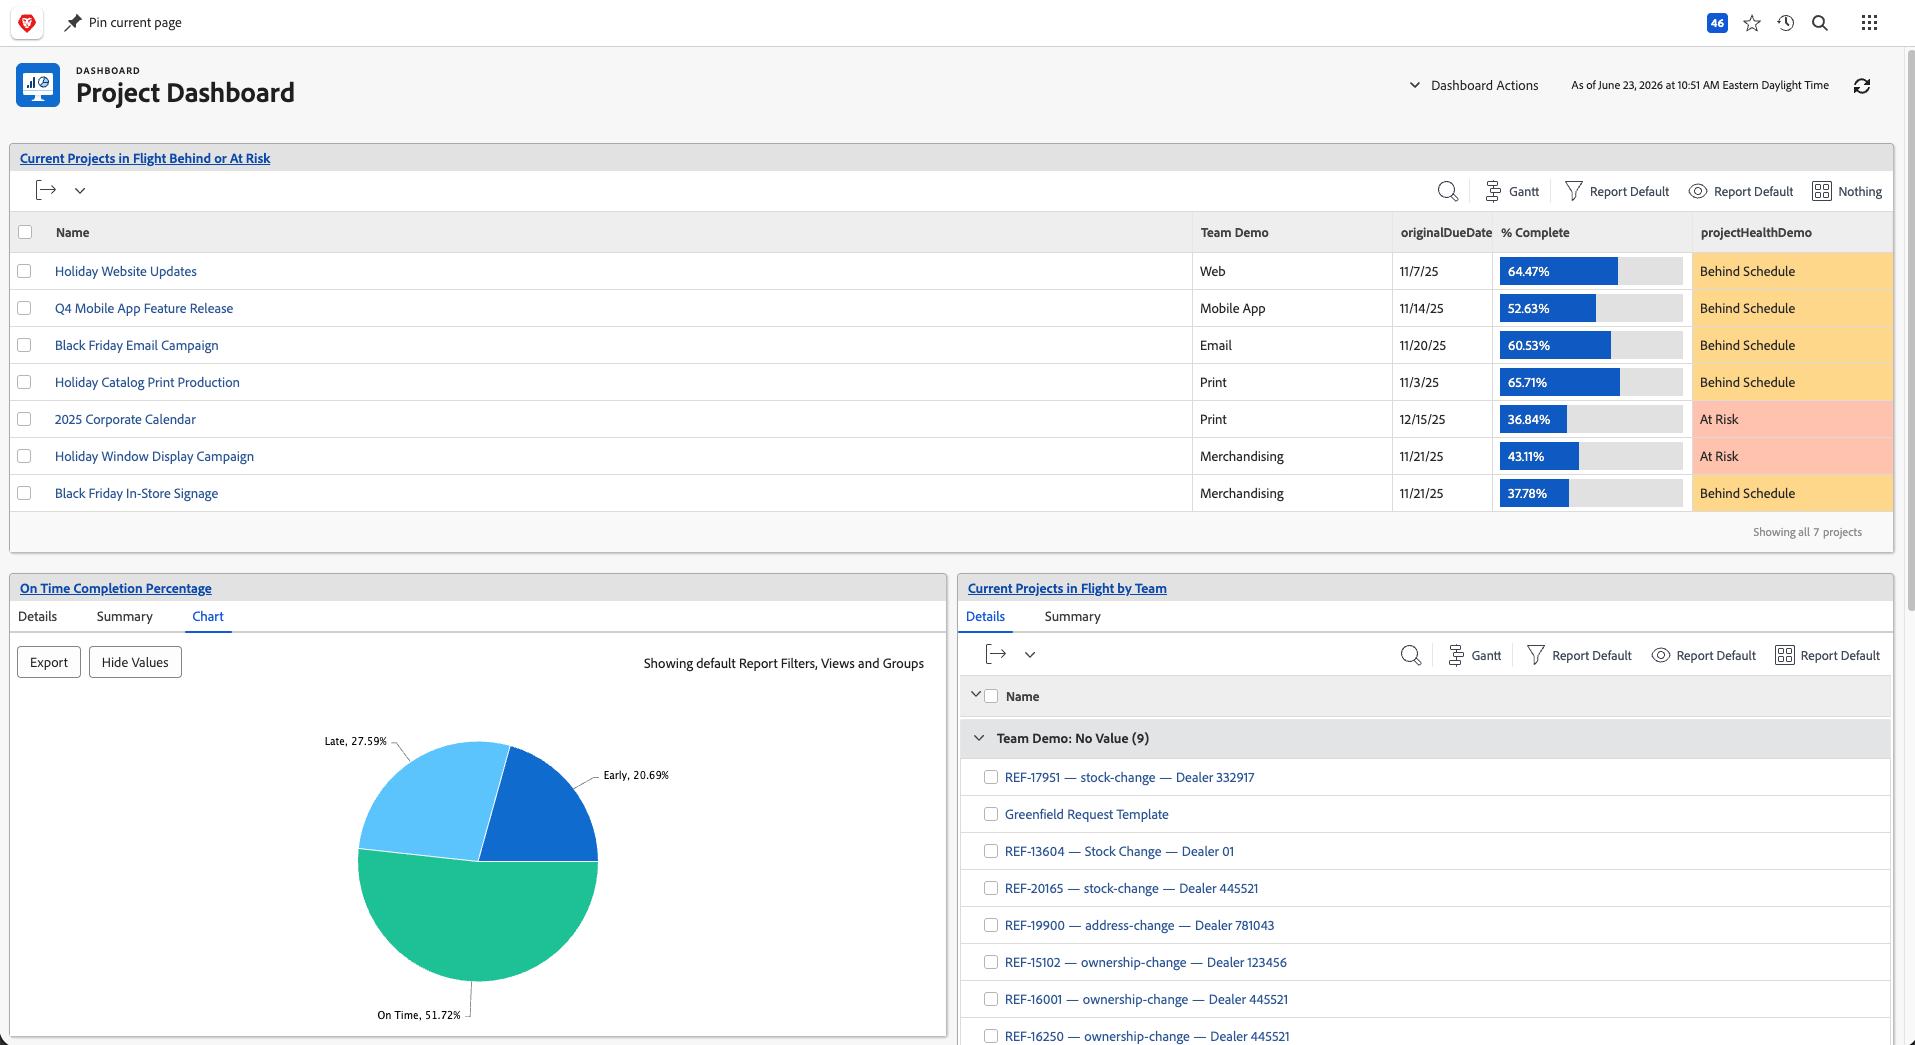
Task: Click the 64.47% complete progress bar
Action: [1591, 271]
